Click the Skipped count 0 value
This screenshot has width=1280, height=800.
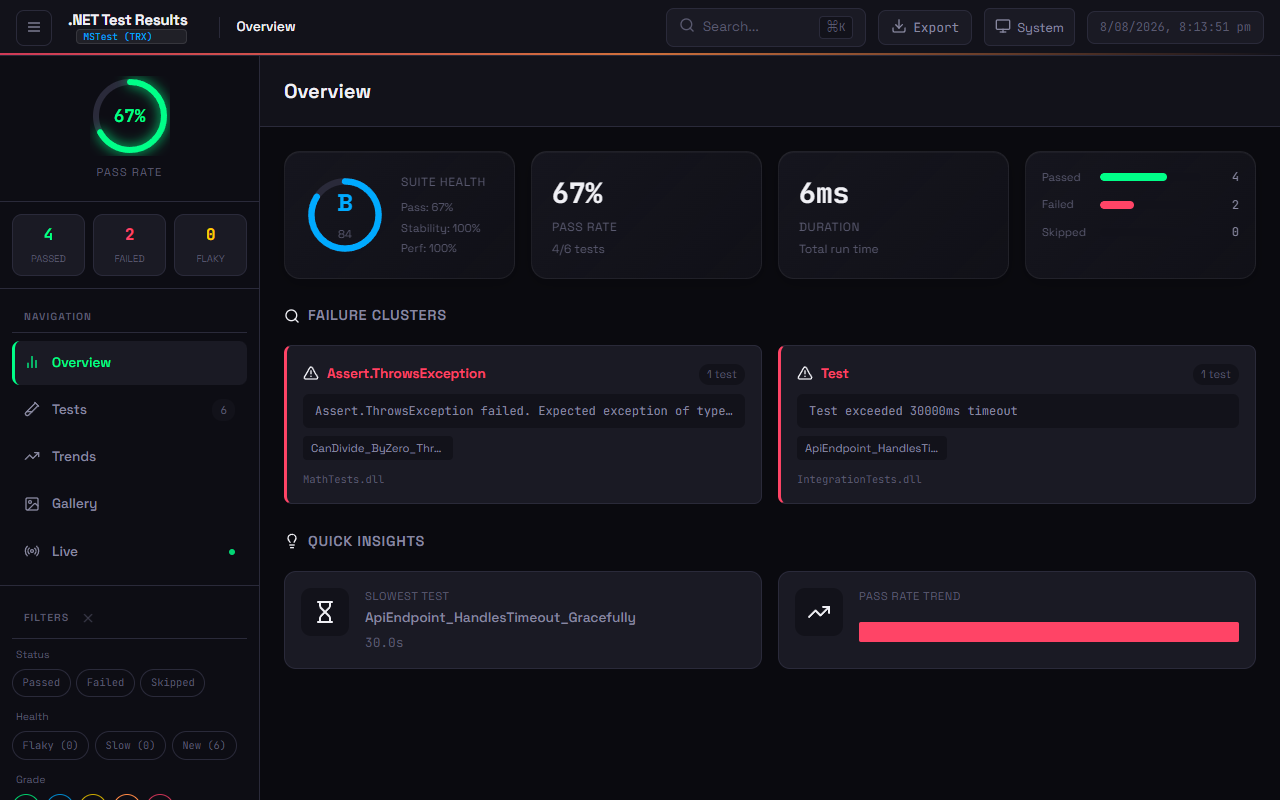click(1235, 232)
